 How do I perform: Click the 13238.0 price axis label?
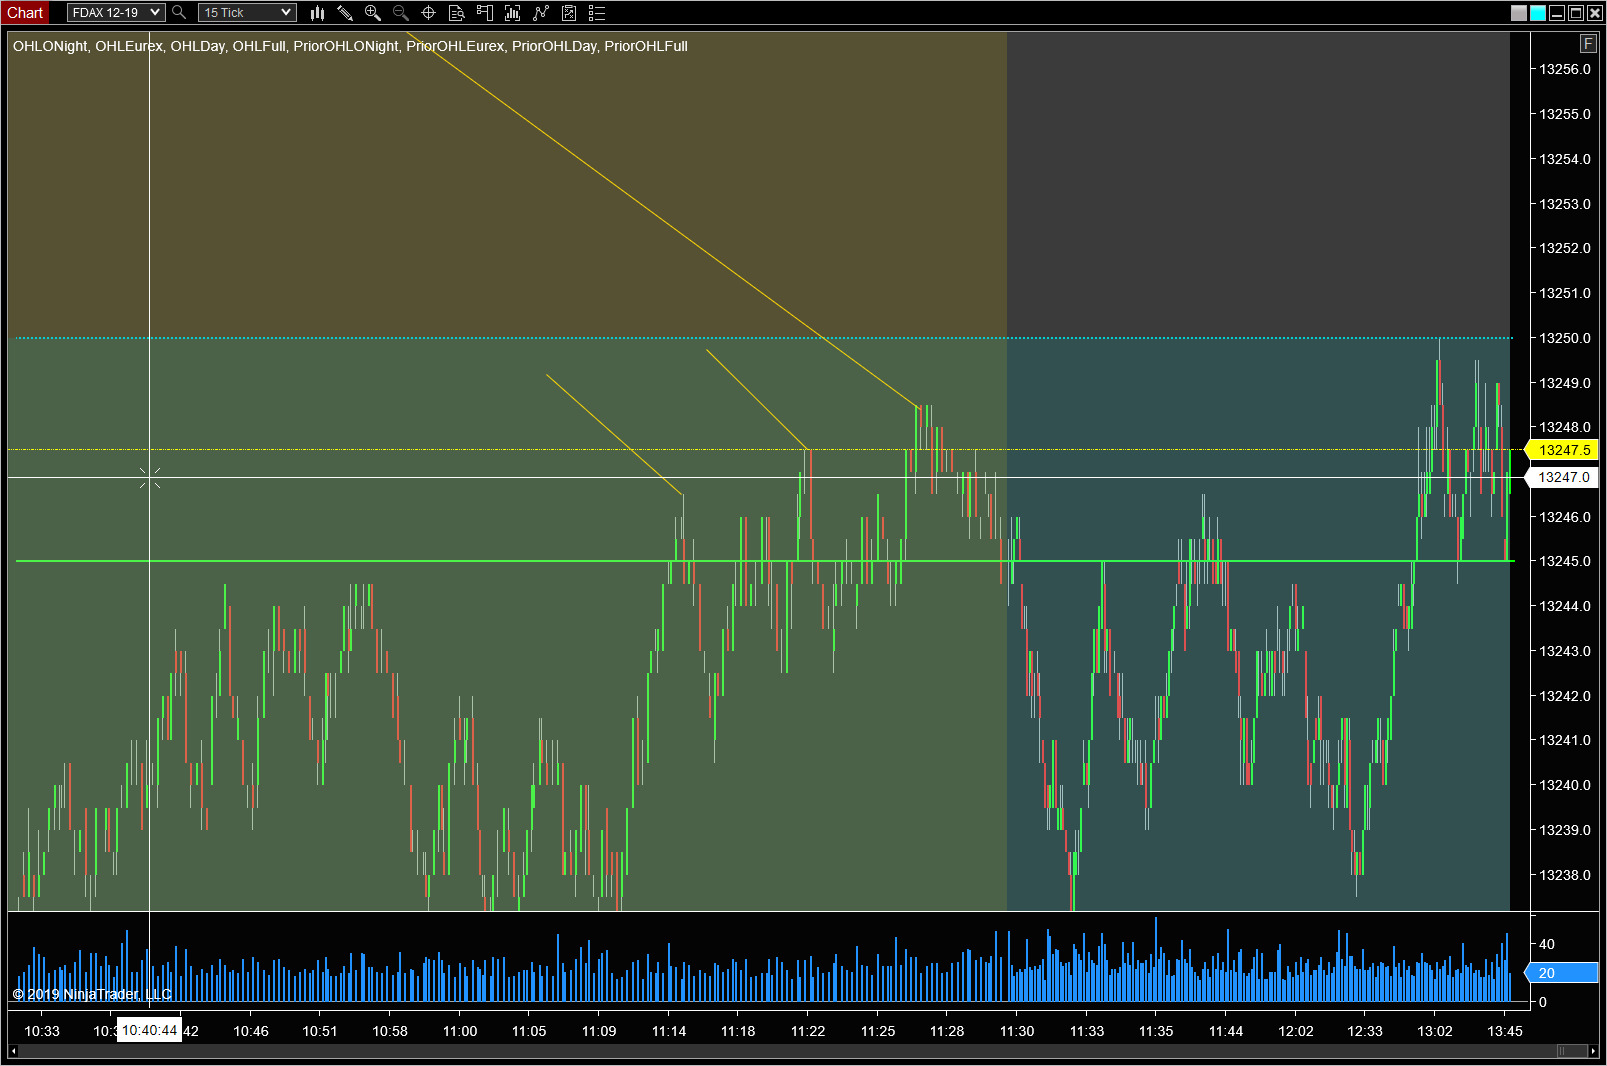coord(1565,875)
